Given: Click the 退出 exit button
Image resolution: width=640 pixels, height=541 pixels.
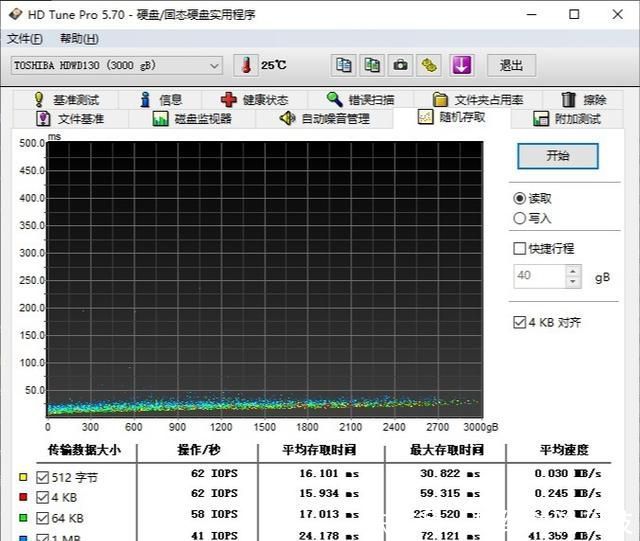Looking at the screenshot, I should 511,65.
